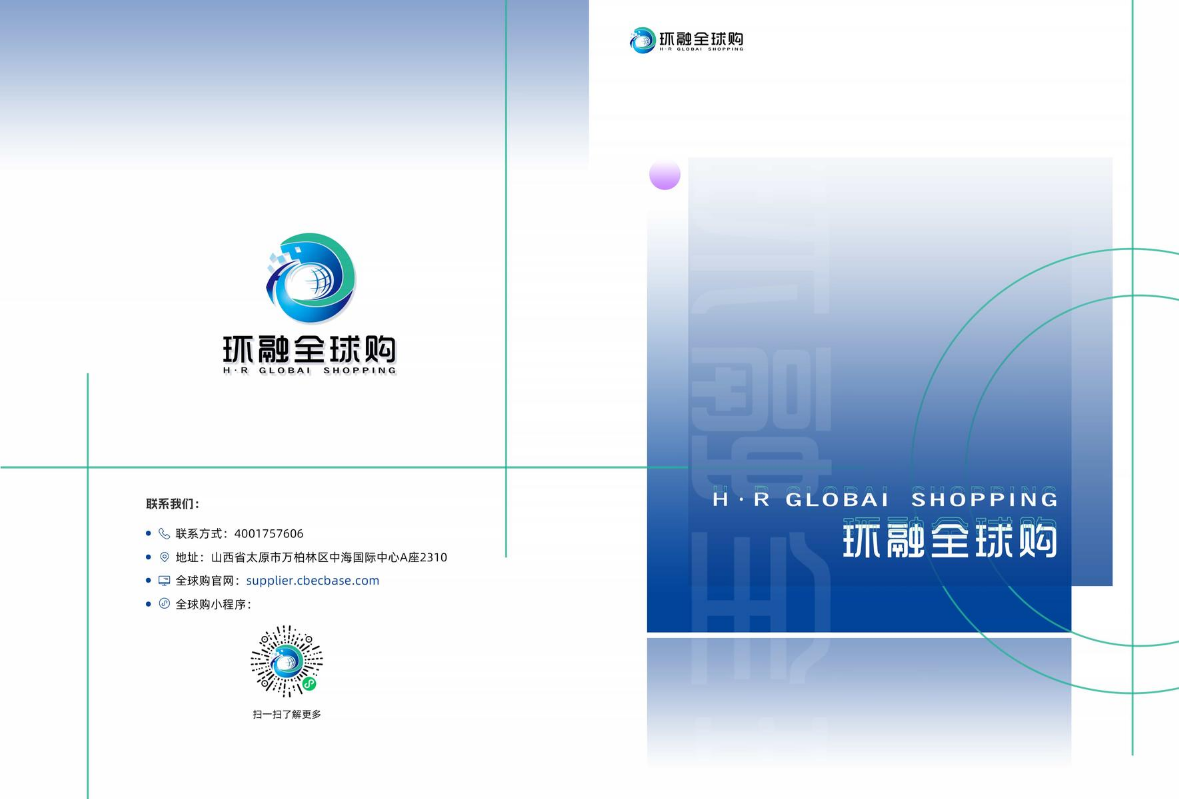The height and width of the screenshot is (799, 1179).
Task: Click the small logo at top of cover
Action: 686,40
